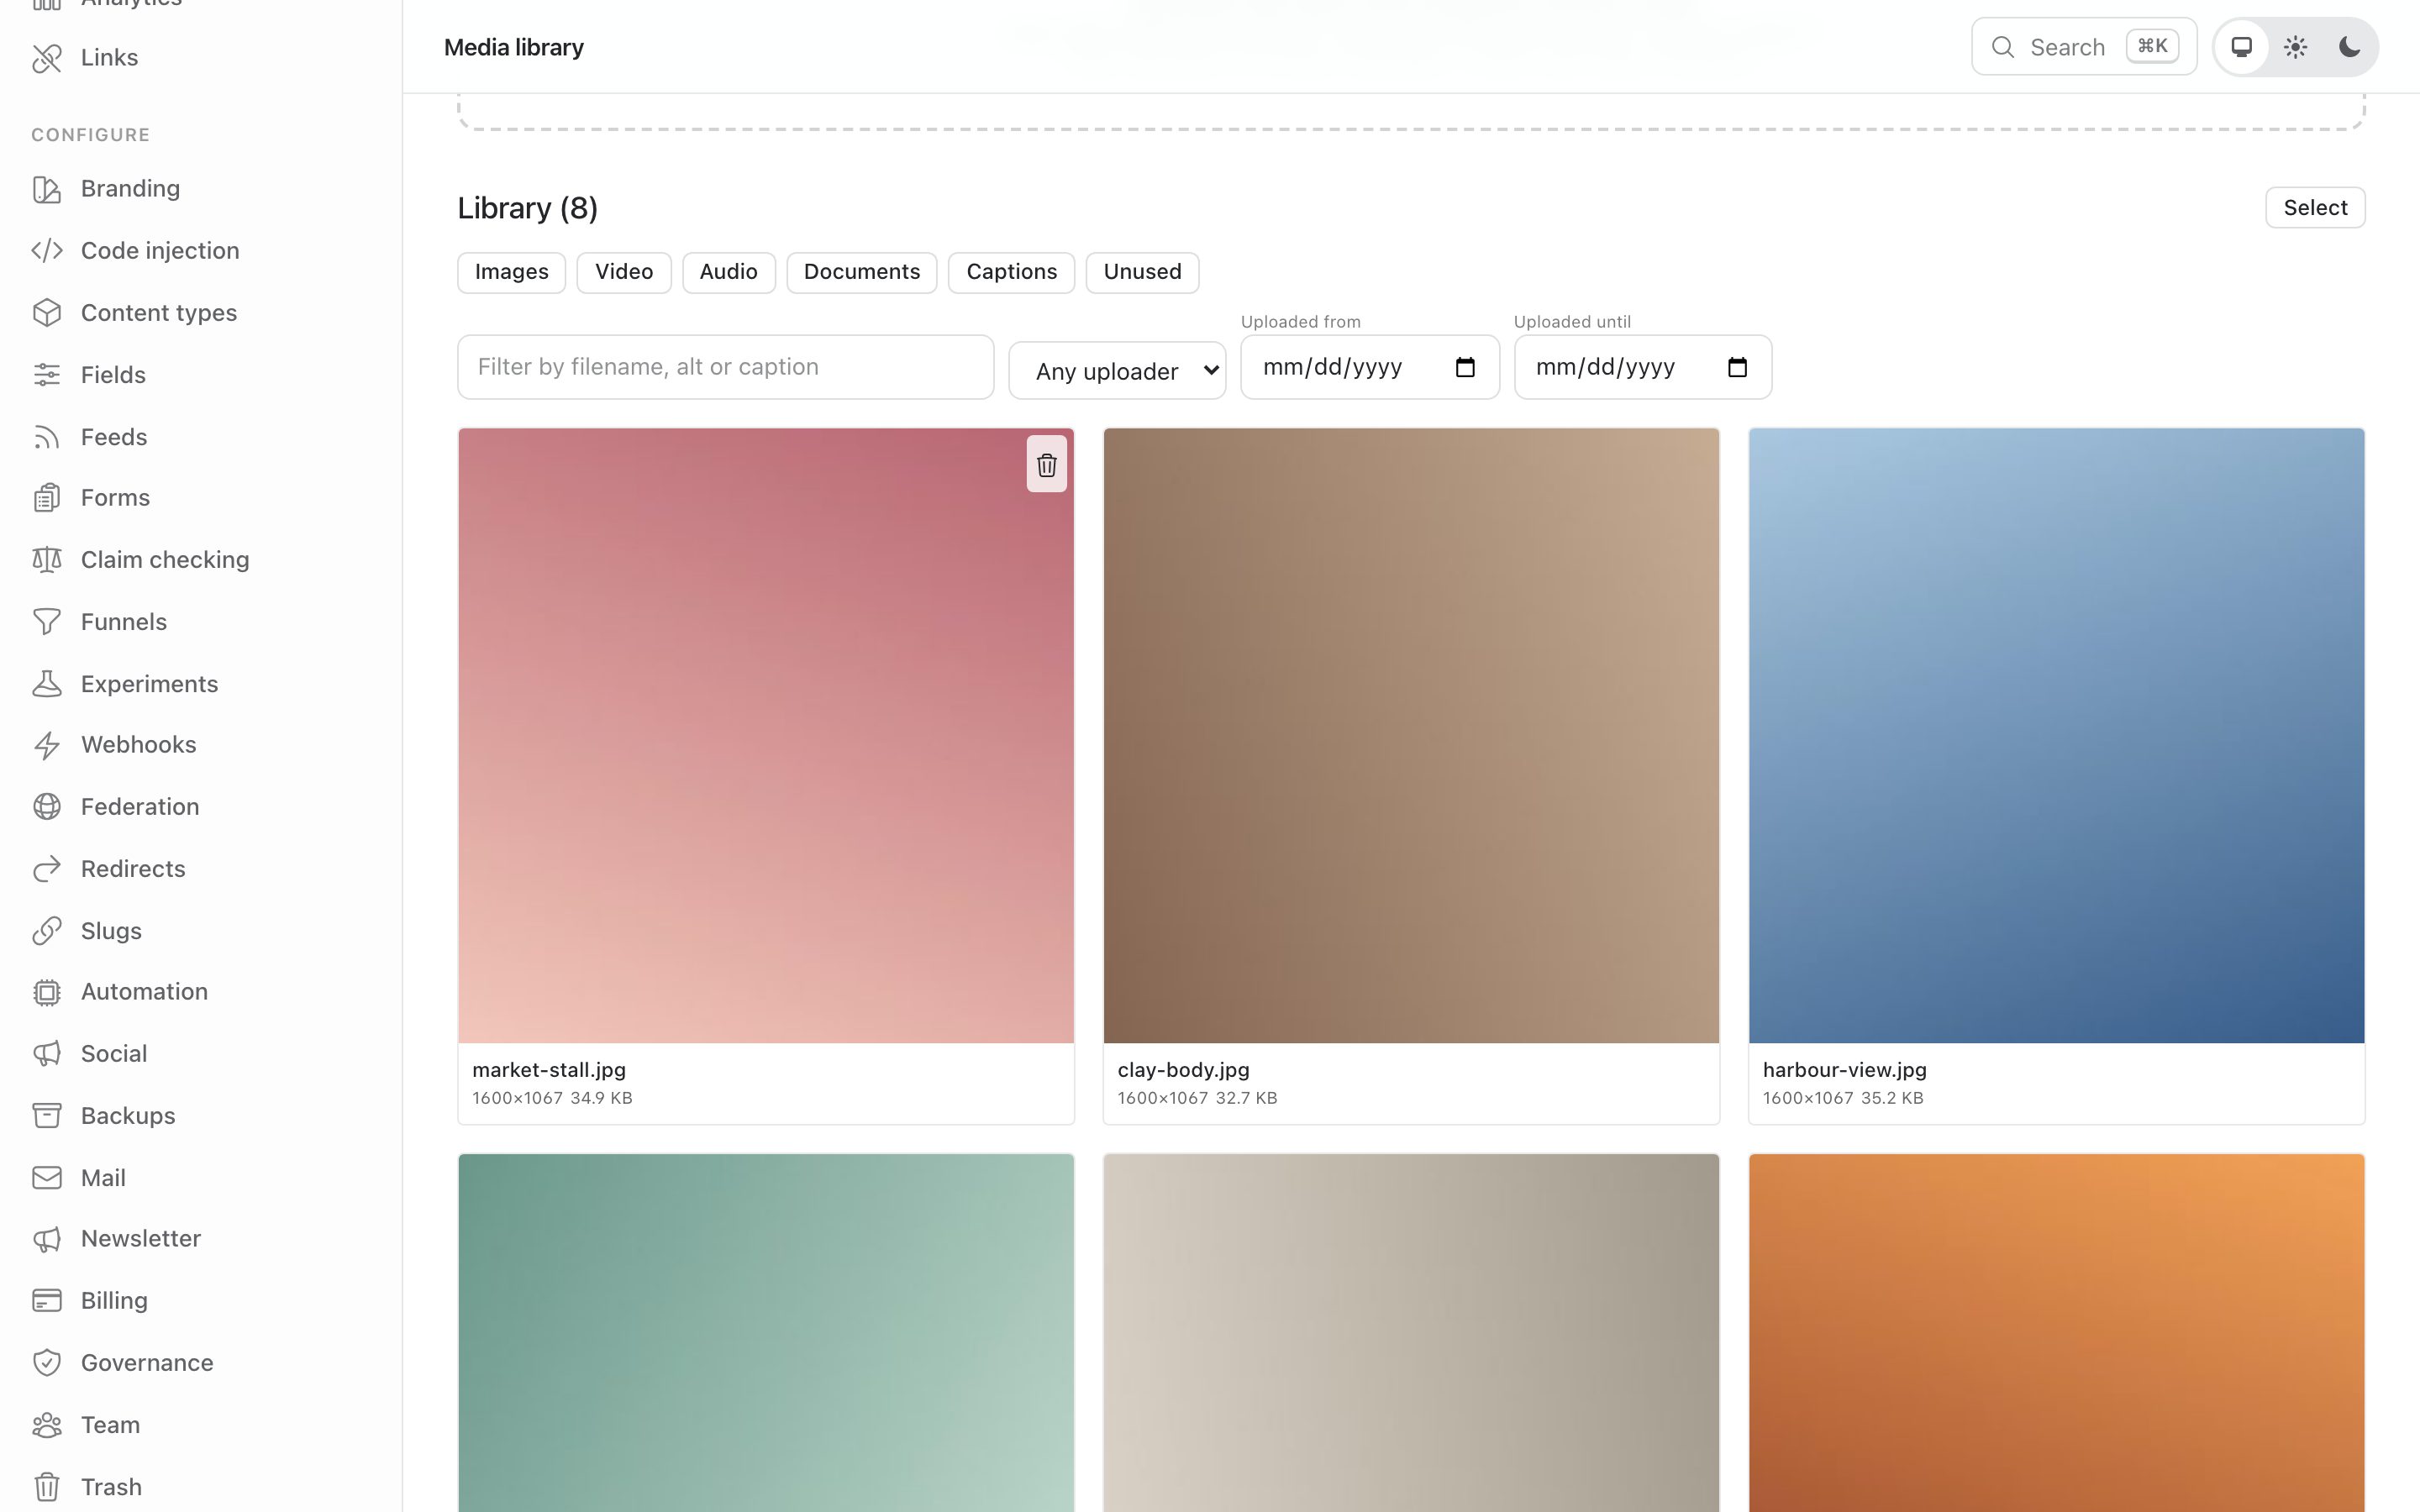Open the pink market-stall thumbnail
2420x1512 pixels.
coord(766,736)
